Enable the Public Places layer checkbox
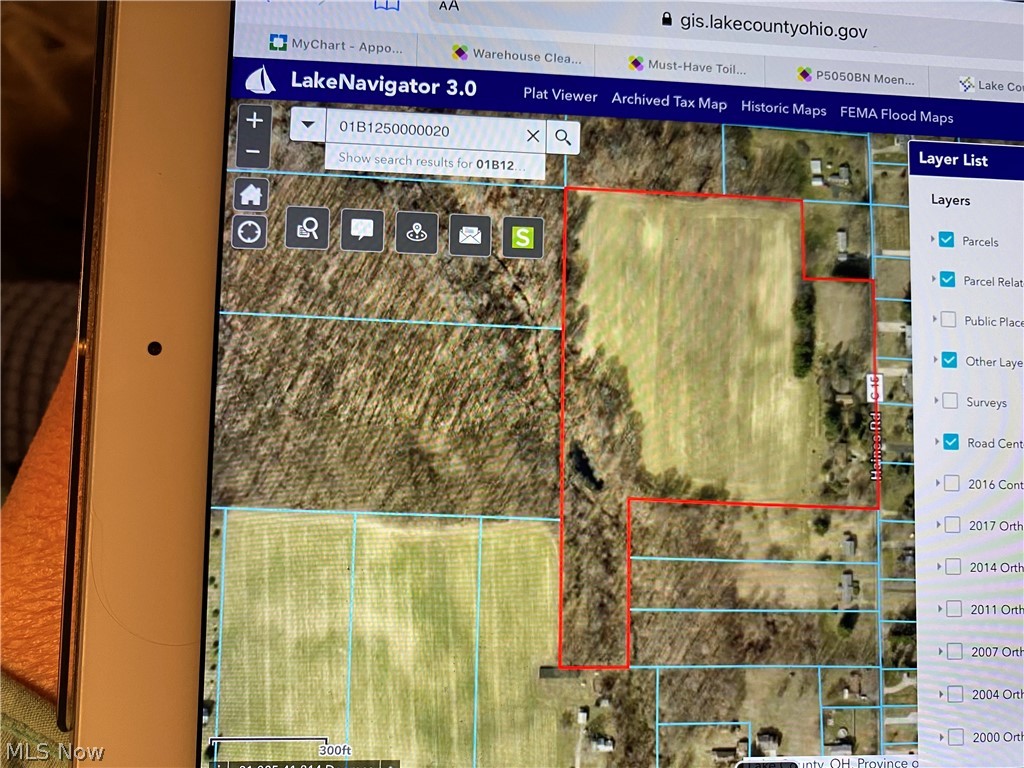The width and height of the screenshot is (1024, 768). (x=948, y=319)
